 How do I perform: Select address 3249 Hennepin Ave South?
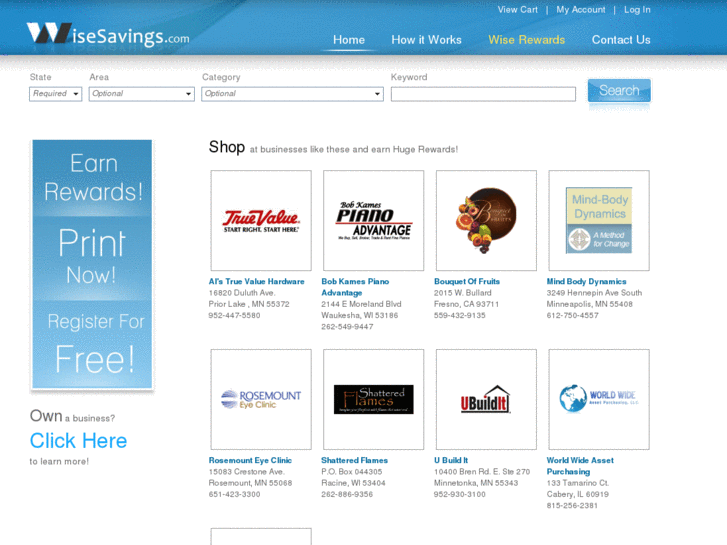[x=594, y=293]
